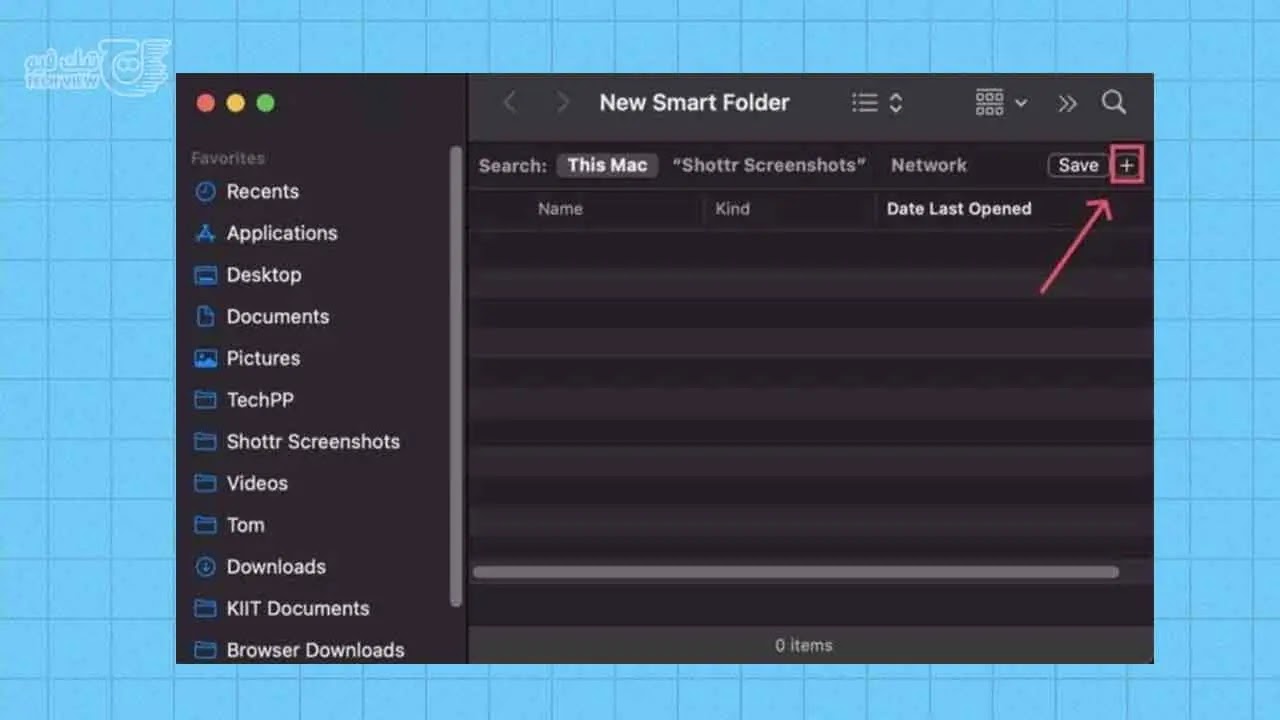
Task: Select "Shottr Screenshots" search scope
Action: tap(769, 165)
